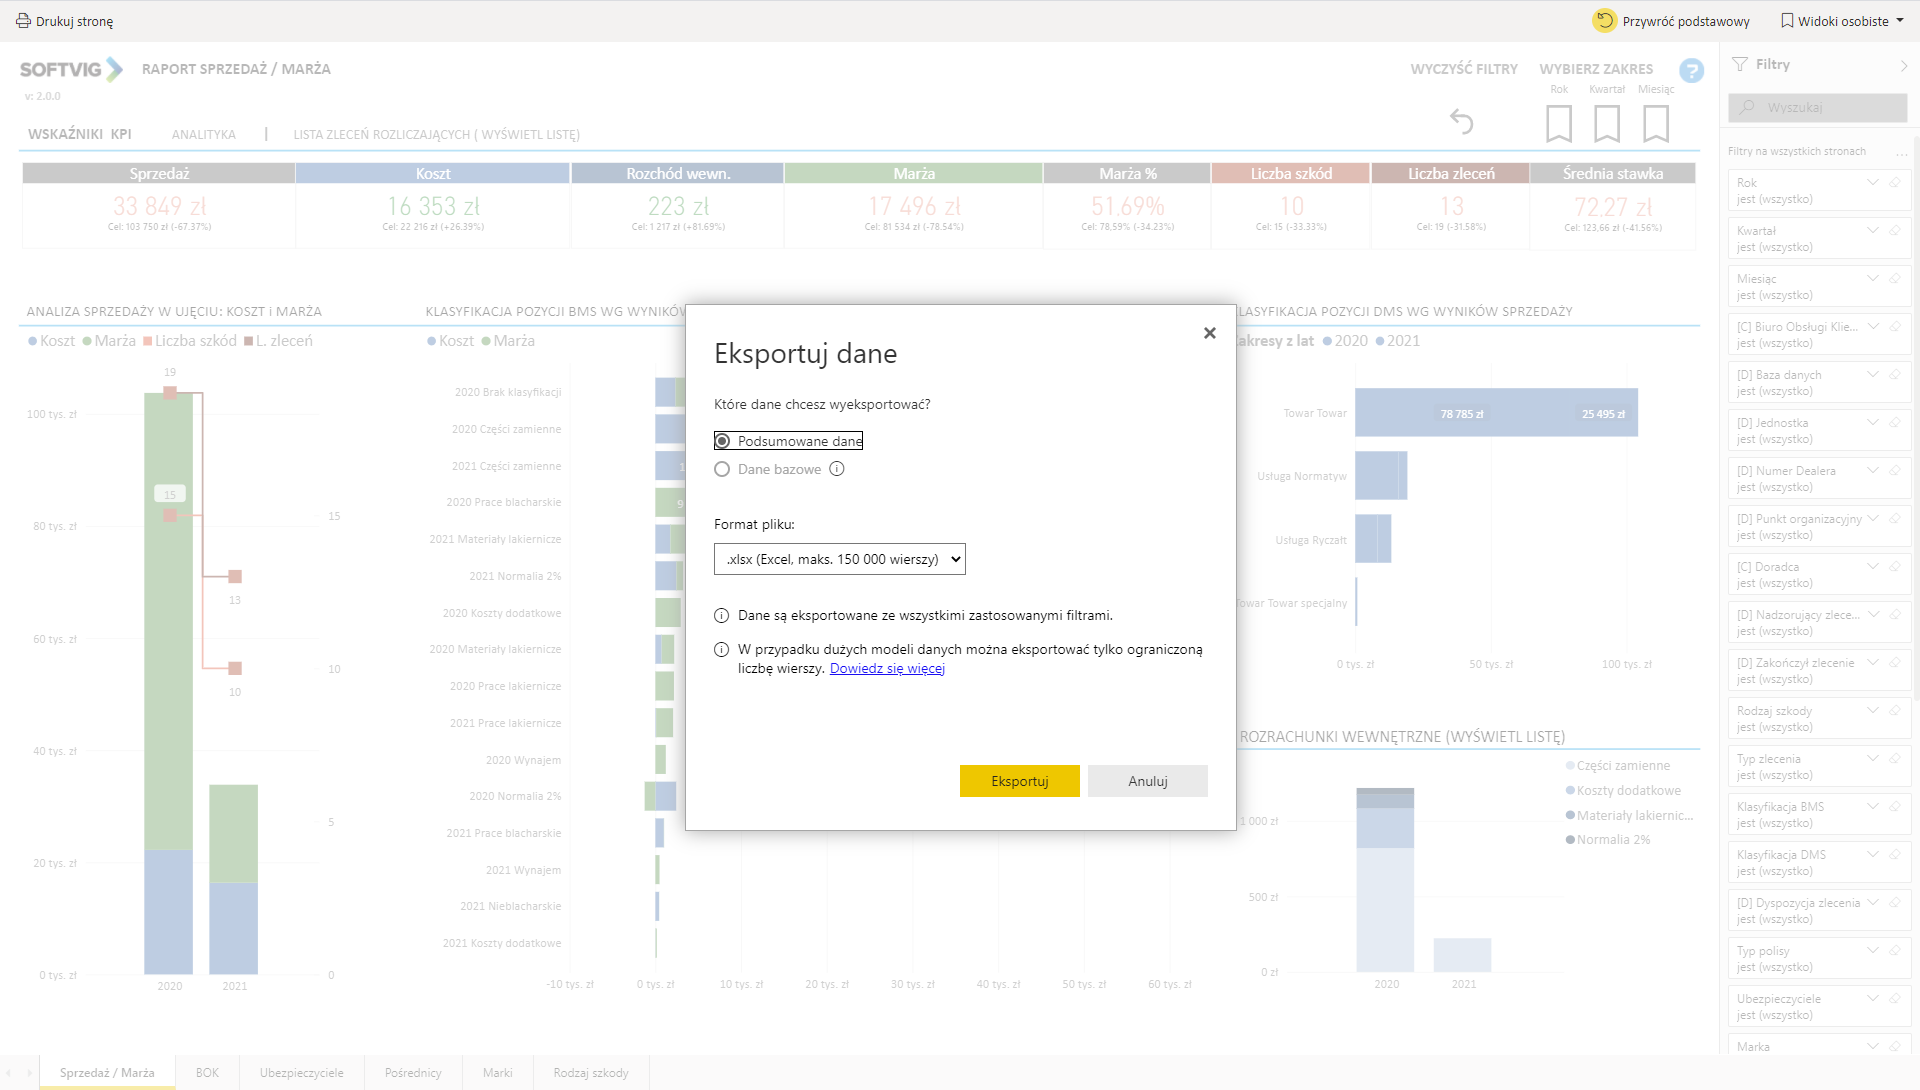Switch to the Ubezpieczyciele page tab
Viewport: 1920px width, 1090px height.
[301, 1072]
